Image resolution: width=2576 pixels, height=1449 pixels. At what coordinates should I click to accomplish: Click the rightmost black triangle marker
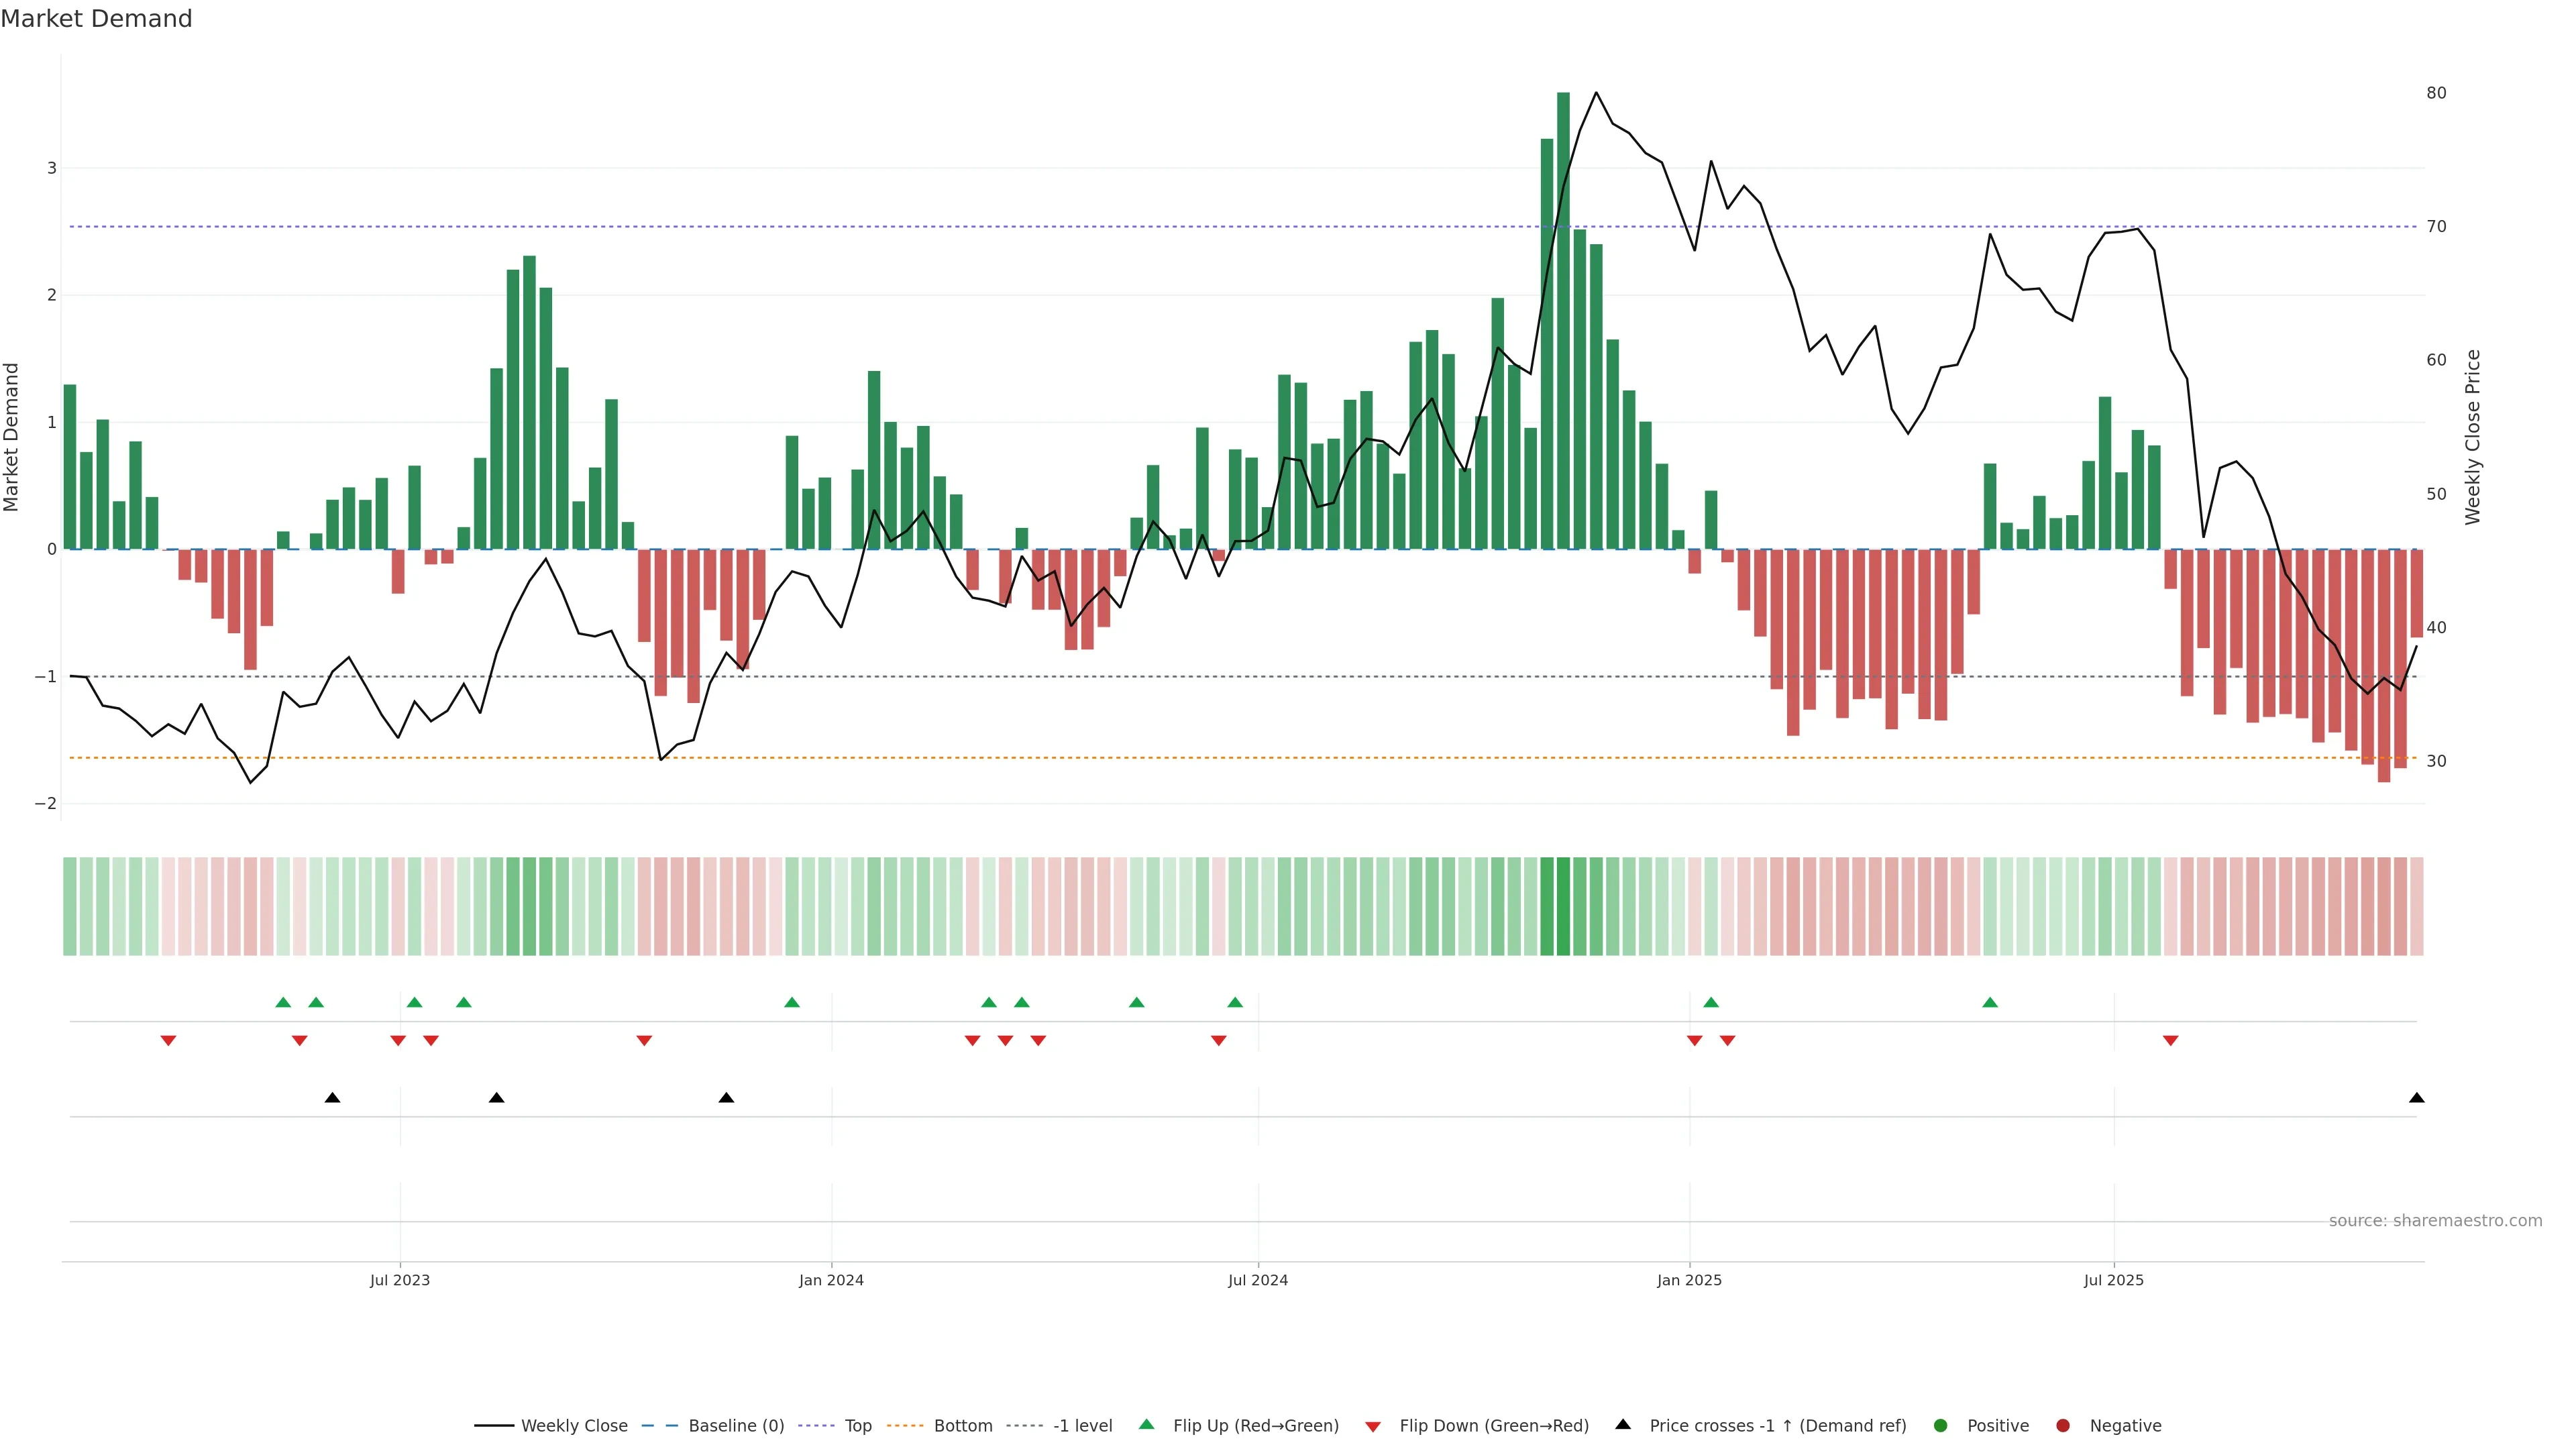click(2417, 1098)
